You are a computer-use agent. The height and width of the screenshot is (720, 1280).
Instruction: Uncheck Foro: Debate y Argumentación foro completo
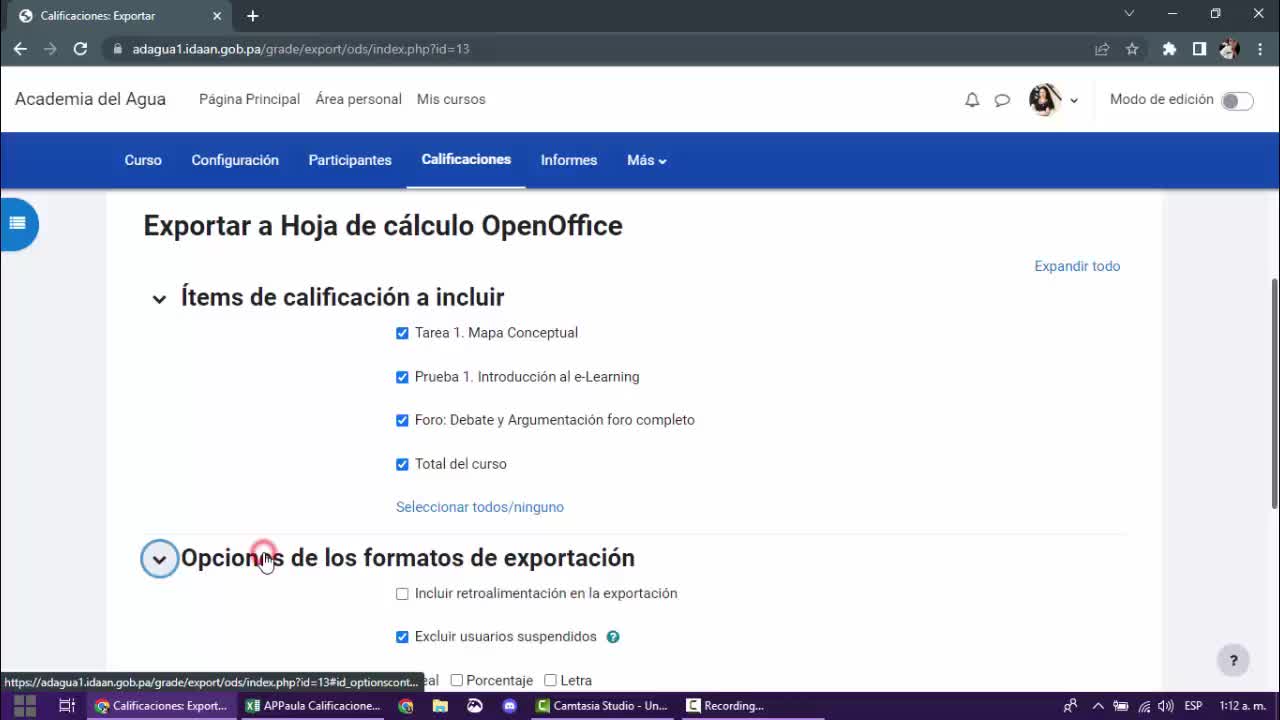point(402,421)
